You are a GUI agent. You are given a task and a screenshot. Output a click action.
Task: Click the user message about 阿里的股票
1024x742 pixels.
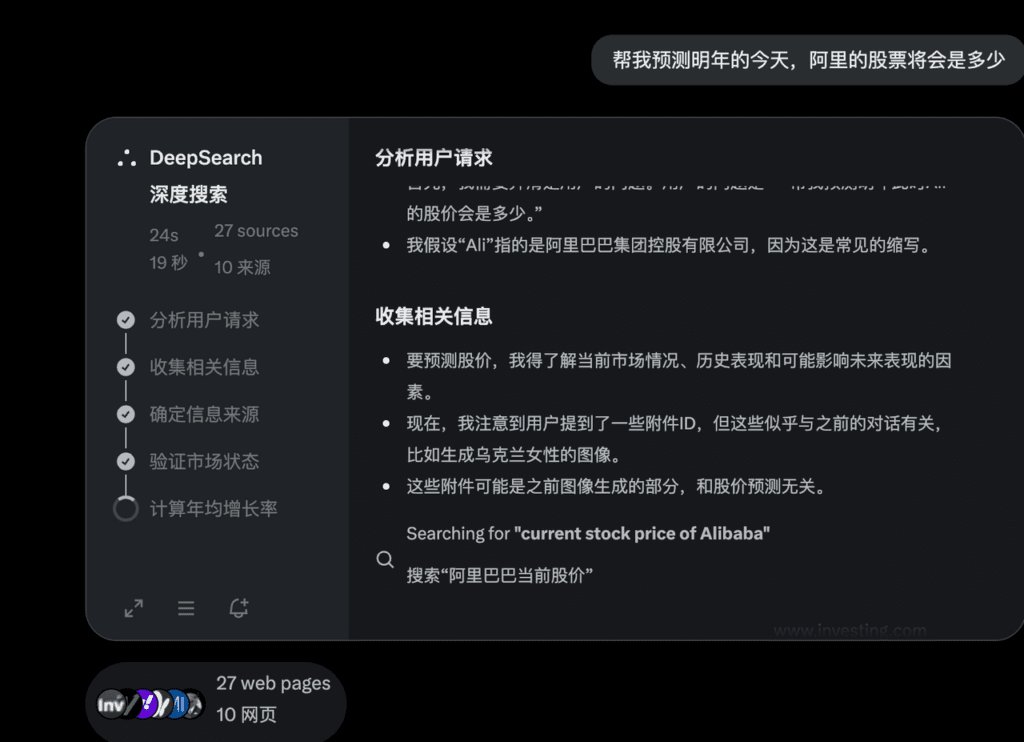tap(808, 60)
